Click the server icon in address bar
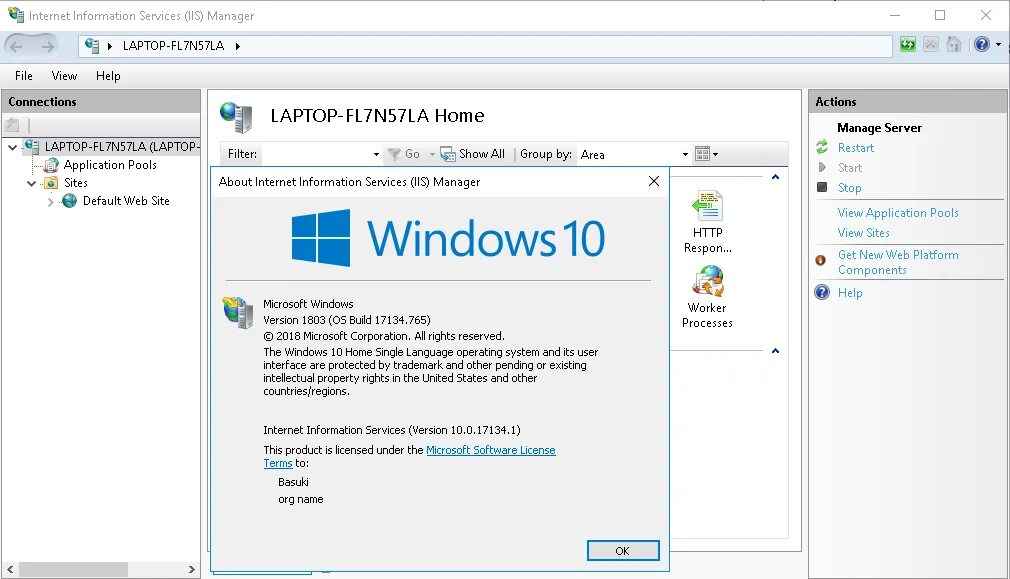 point(92,46)
